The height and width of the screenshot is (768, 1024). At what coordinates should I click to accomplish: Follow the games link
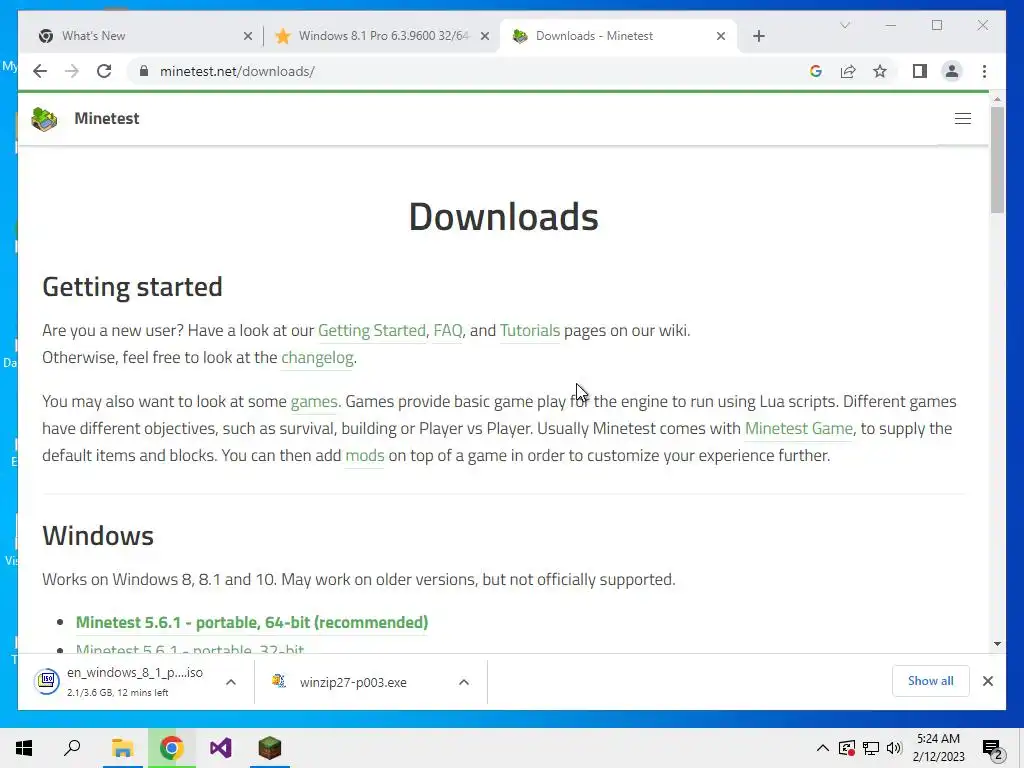point(313,401)
